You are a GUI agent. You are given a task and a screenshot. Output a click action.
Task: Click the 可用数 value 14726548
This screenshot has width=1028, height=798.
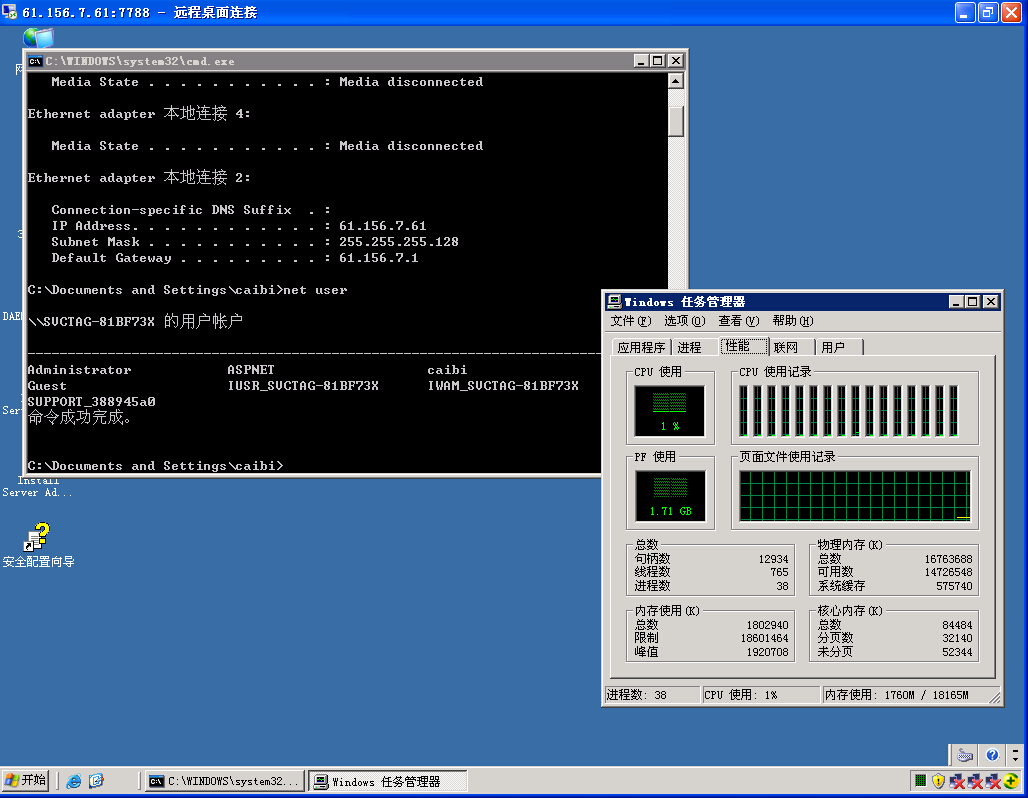948,572
